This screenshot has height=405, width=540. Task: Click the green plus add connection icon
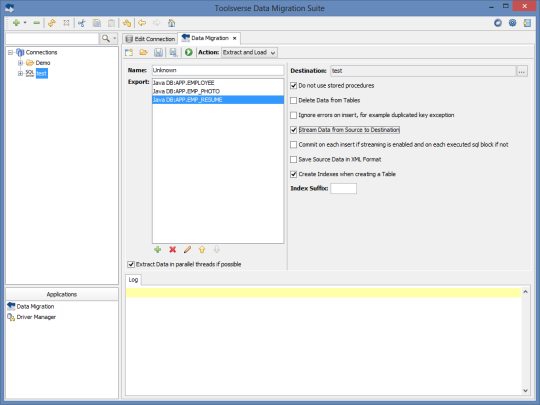[16, 23]
